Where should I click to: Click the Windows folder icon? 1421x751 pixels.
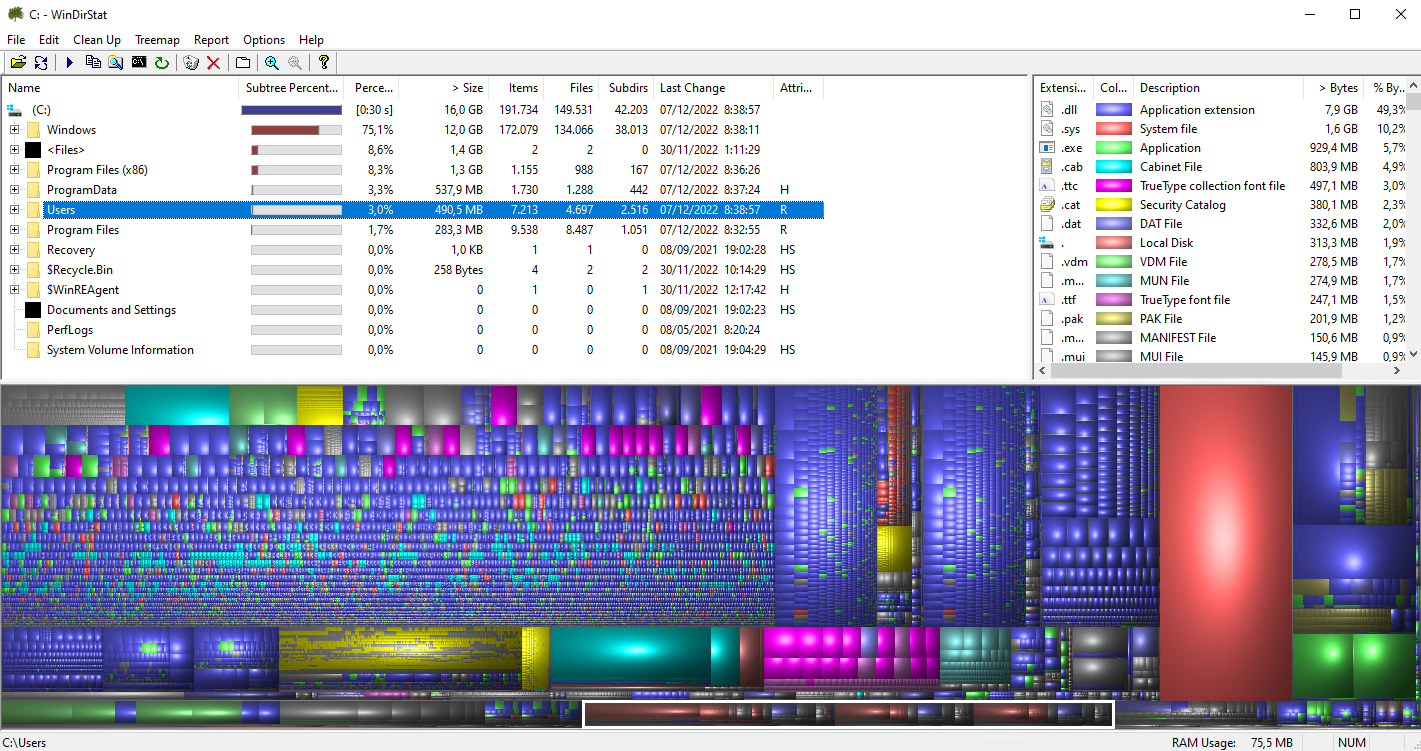point(33,129)
